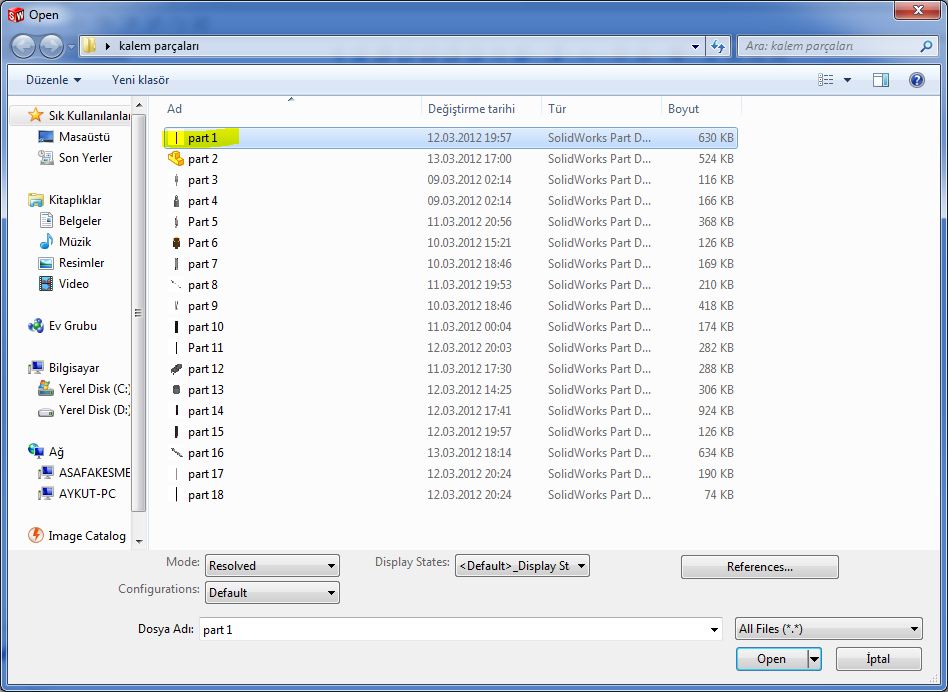Open the All Files type filter dropdown
948x692 pixels.
(828, 629)
